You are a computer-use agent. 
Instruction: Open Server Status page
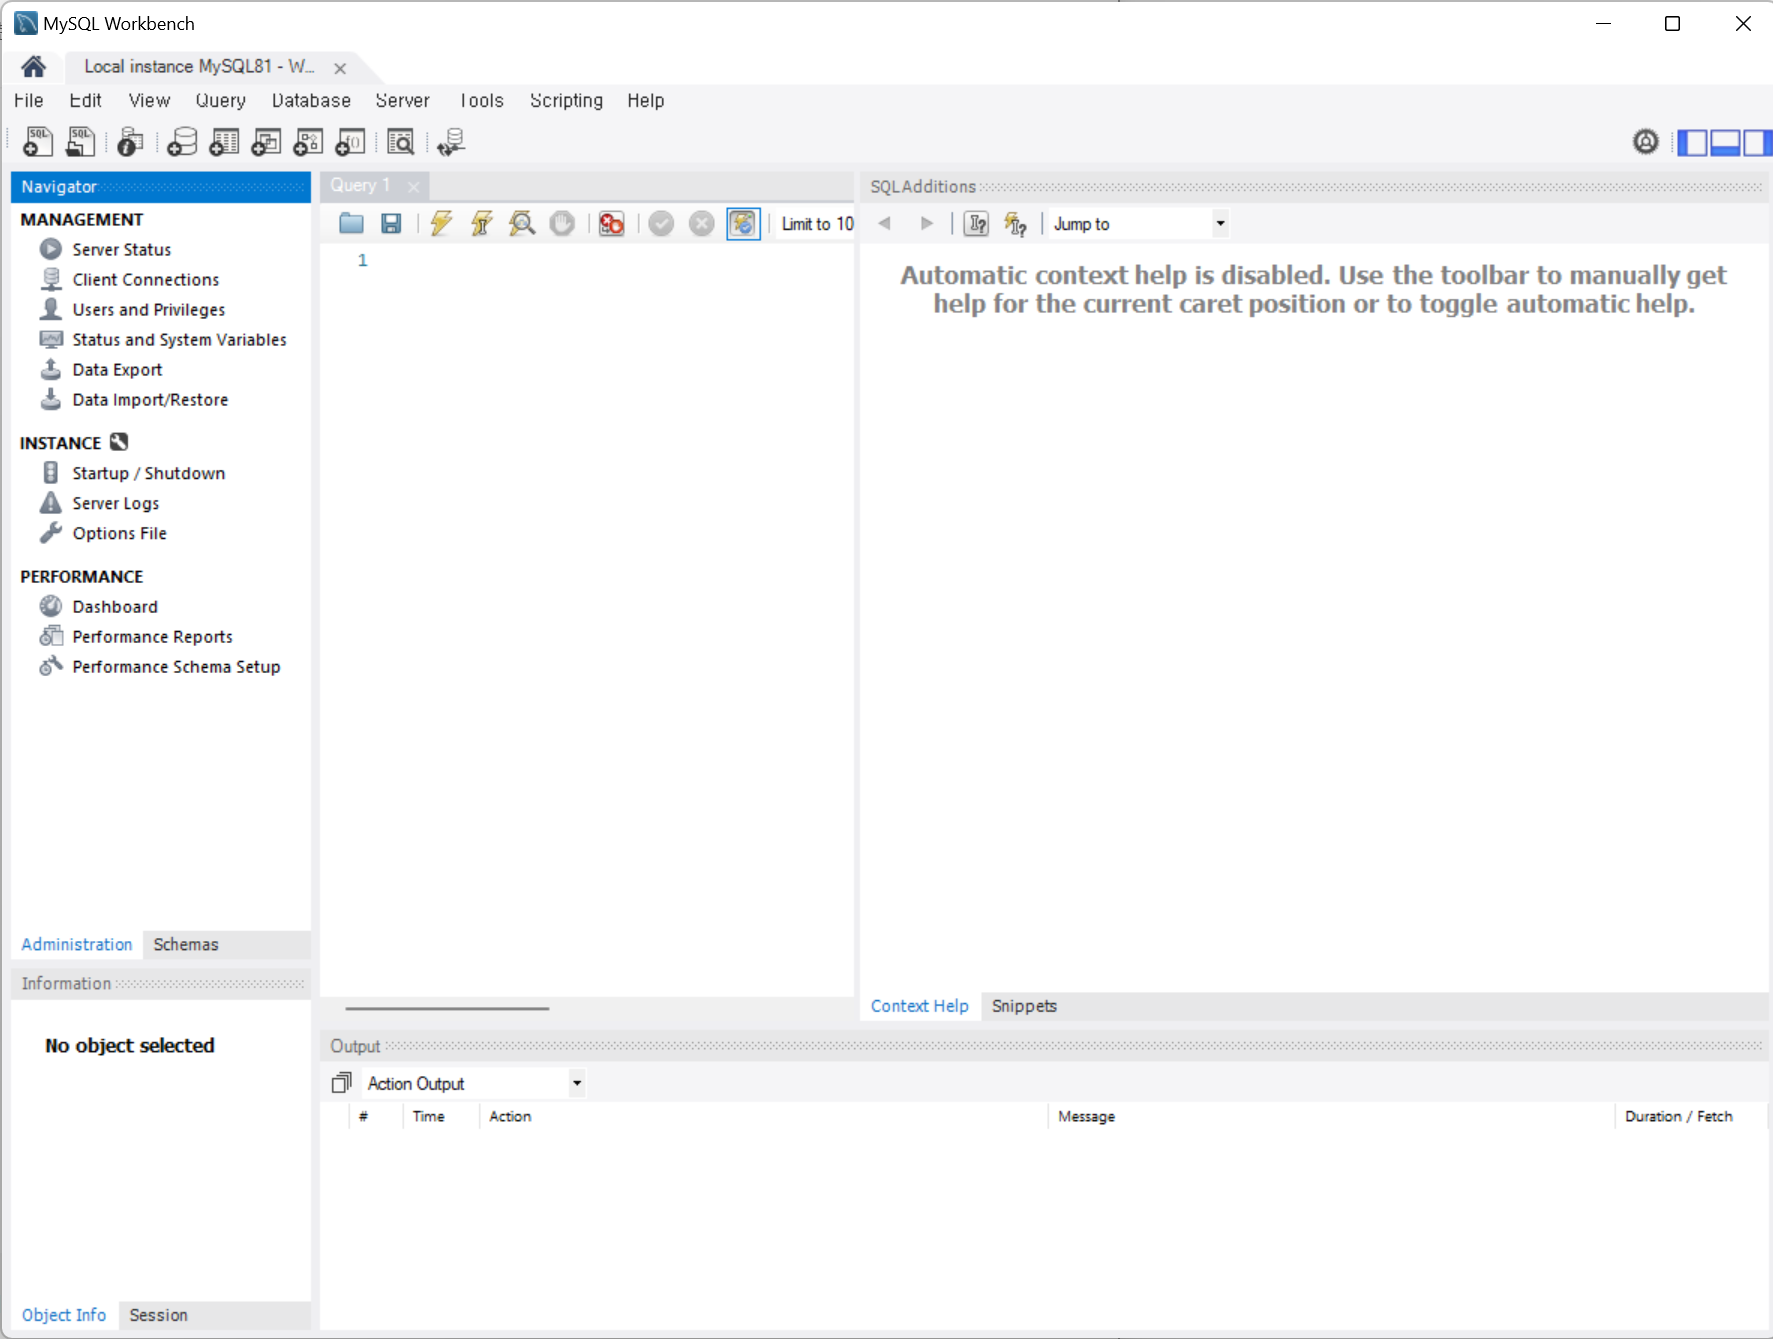pos(122,249)
